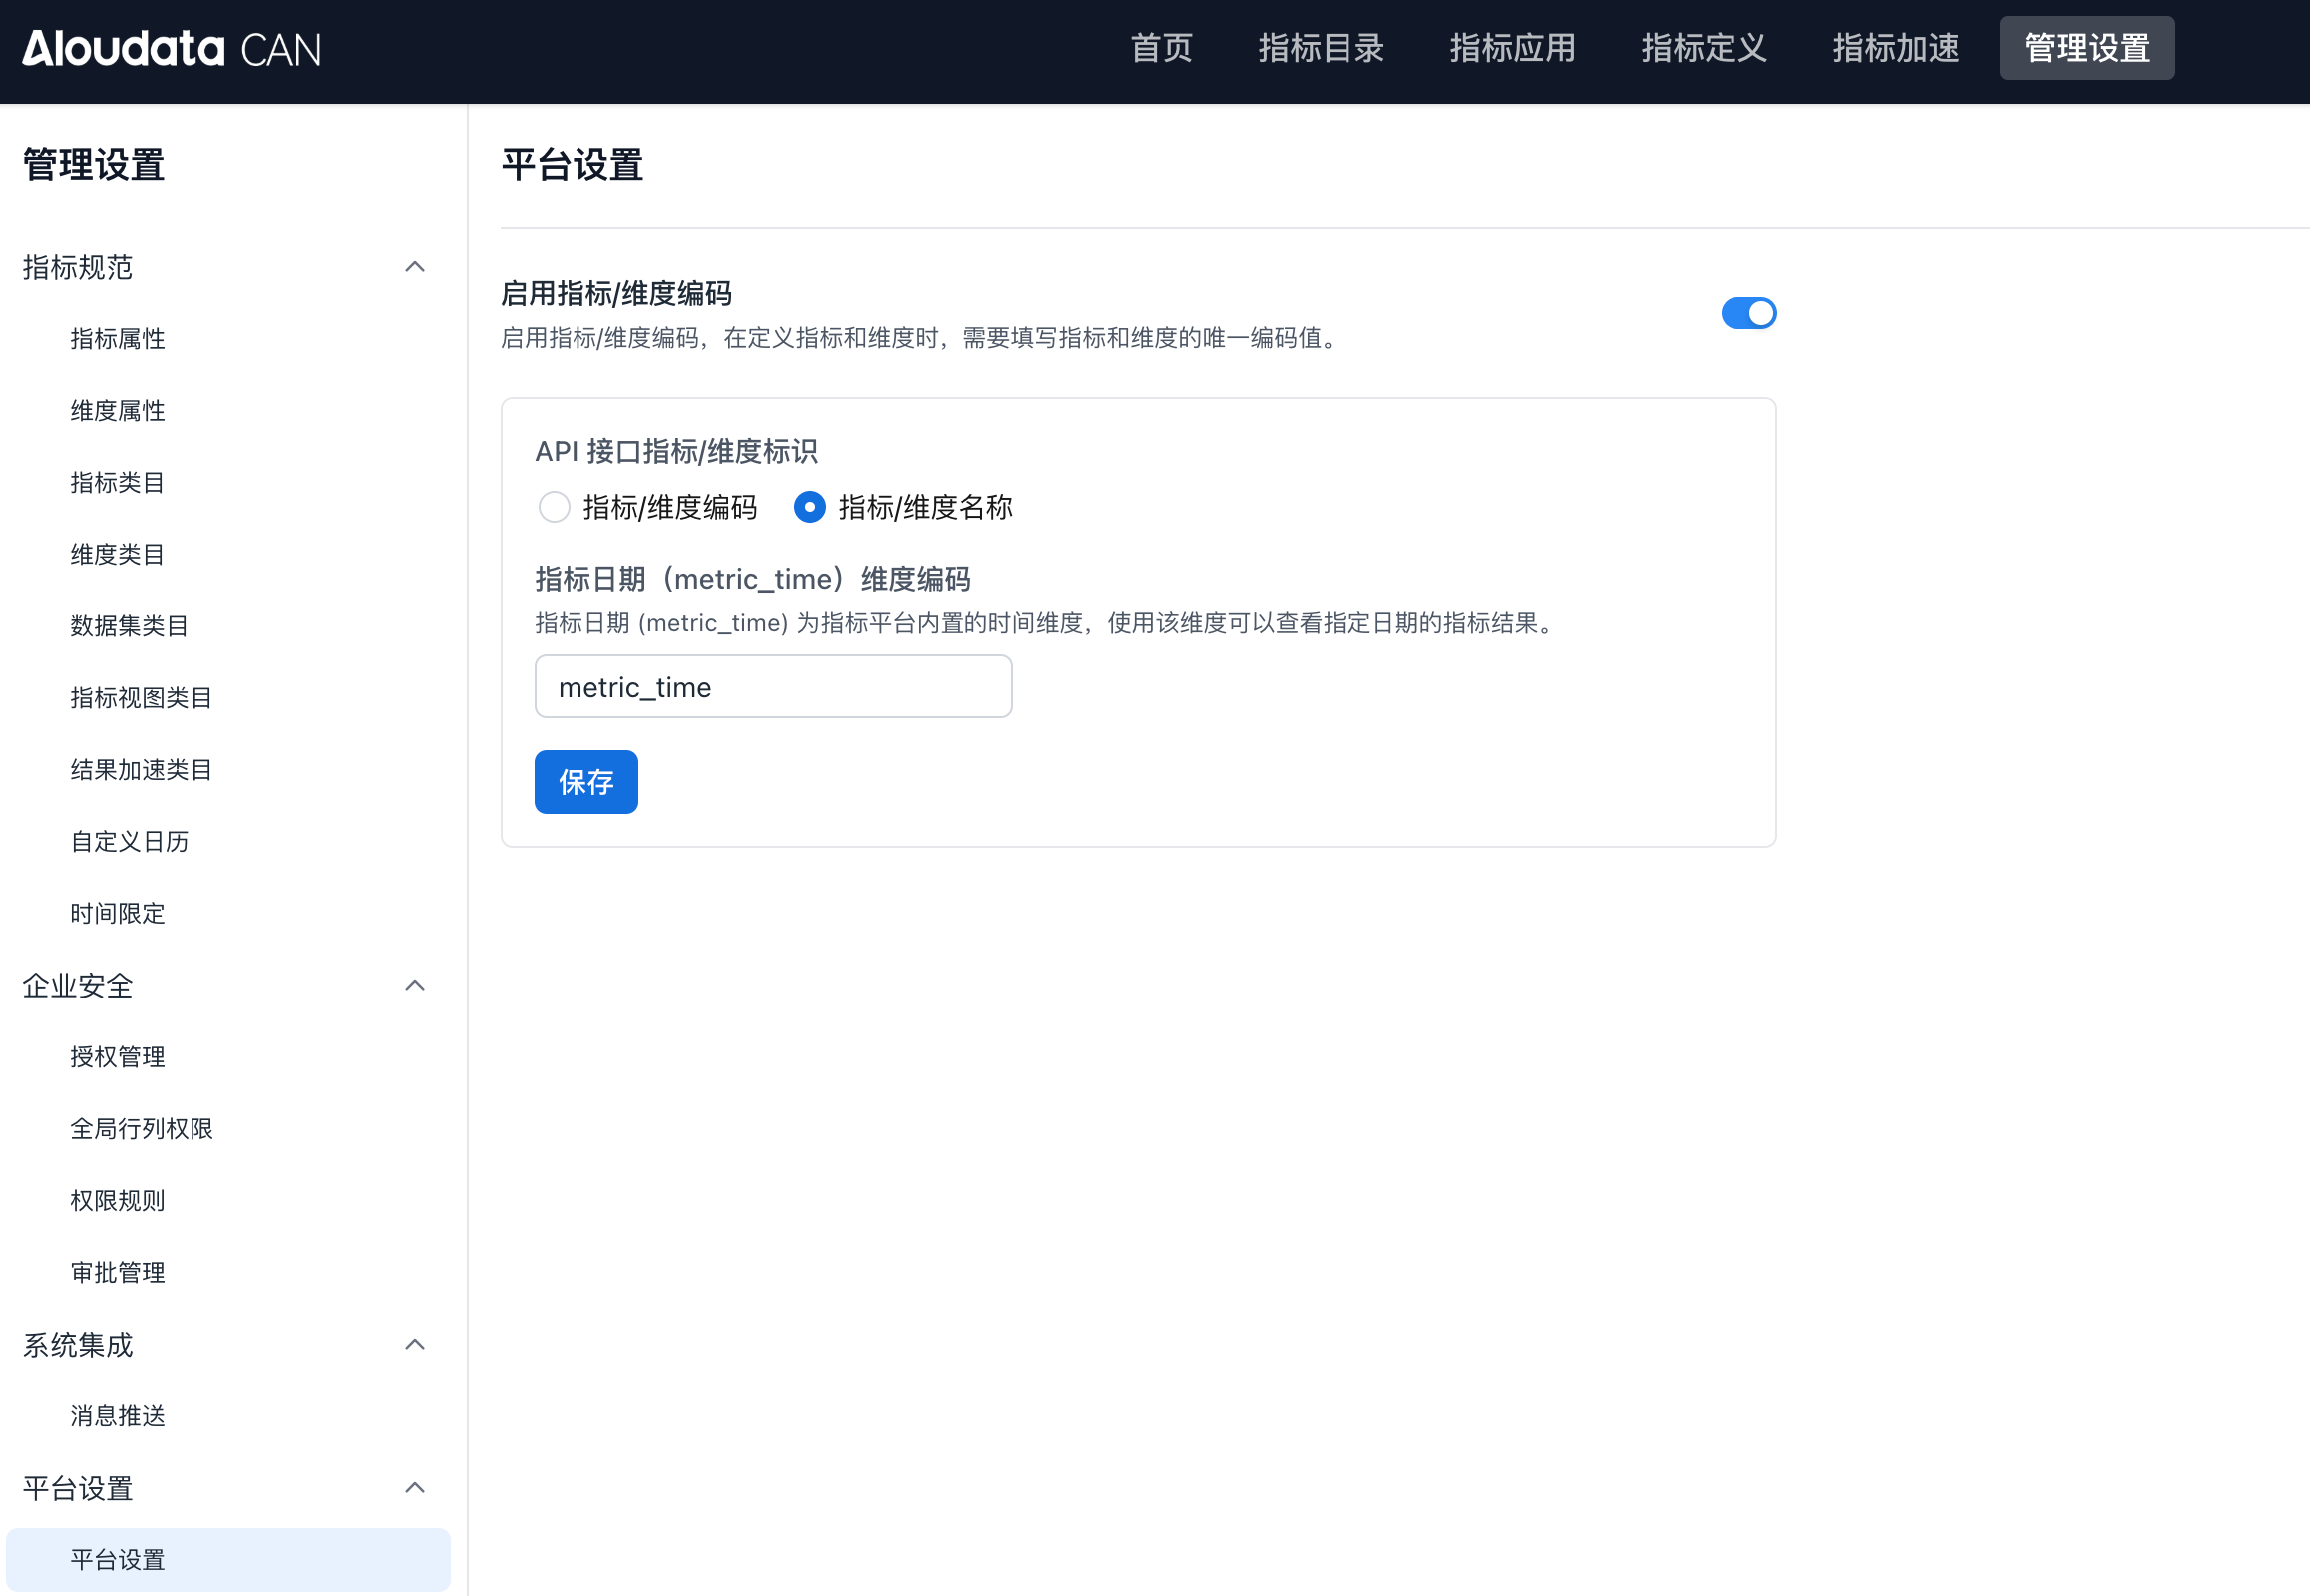Click the 保存 button

click(586, 782)
